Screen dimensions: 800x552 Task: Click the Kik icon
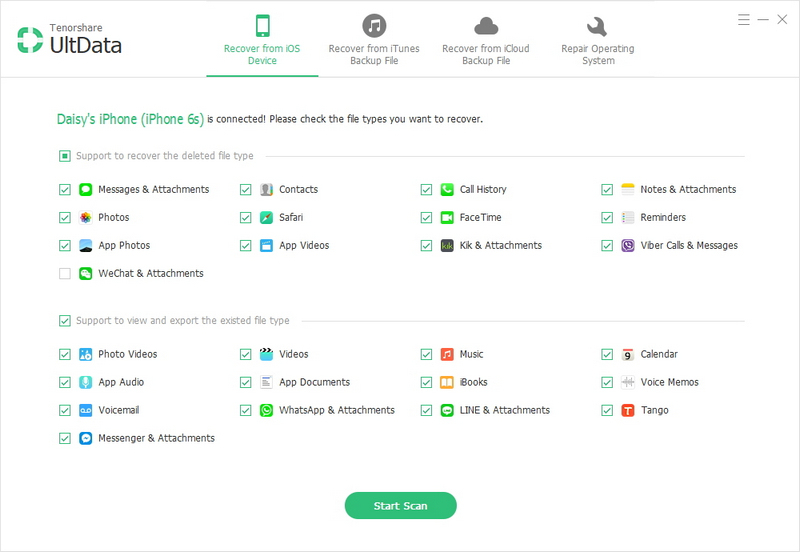447,246
